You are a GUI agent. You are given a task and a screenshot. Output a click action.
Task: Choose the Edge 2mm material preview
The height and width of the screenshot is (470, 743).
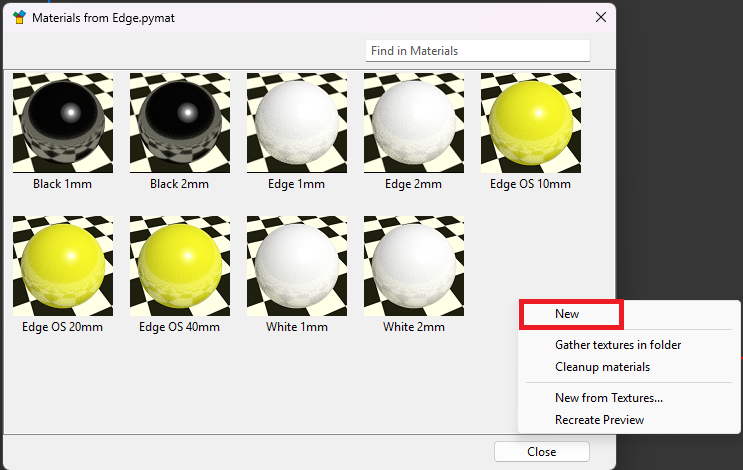click(x=414, y=124)
